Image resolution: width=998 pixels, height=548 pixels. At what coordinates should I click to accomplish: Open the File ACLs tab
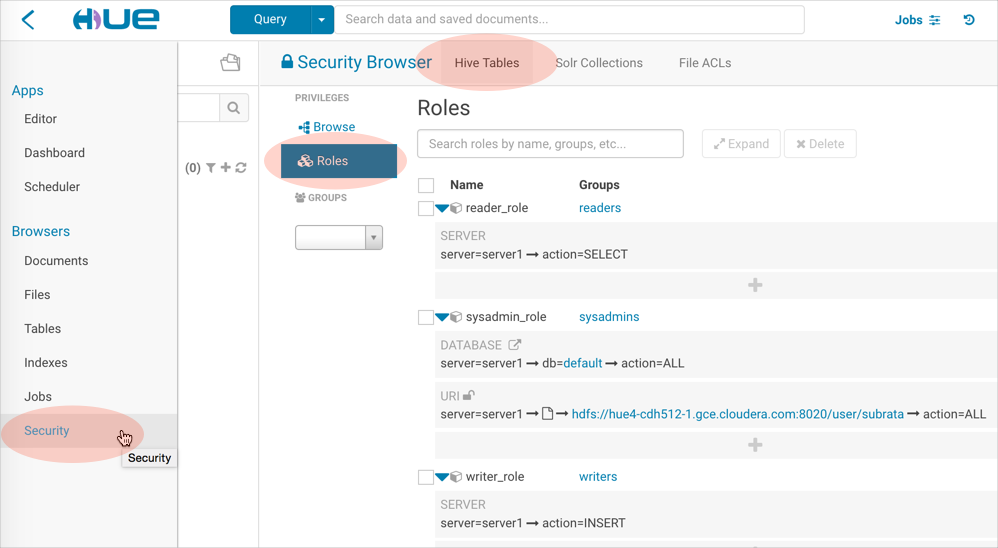pyautogui.click(x=705, y=63)
